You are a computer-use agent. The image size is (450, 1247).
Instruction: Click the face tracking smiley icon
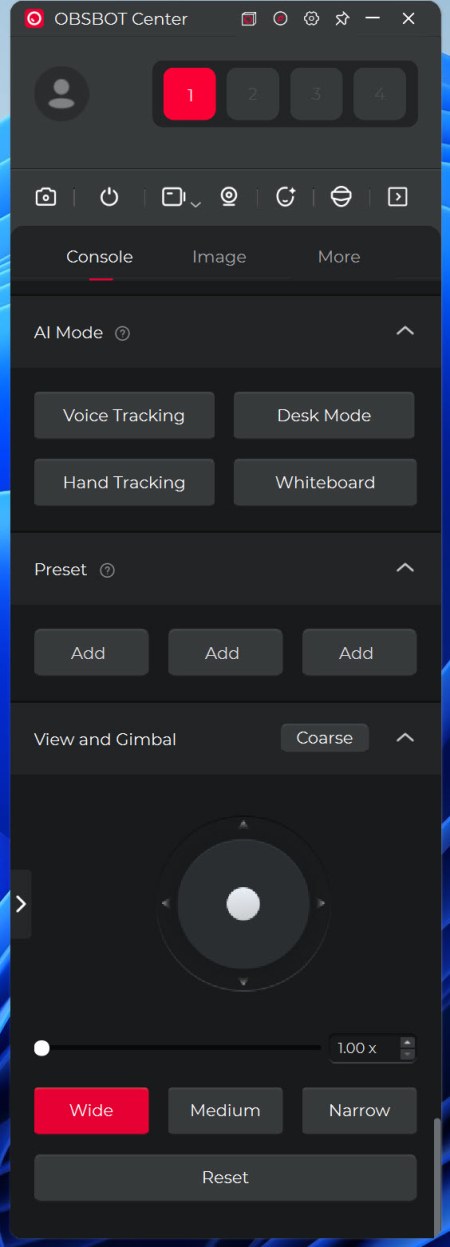(x=286, y=197)
